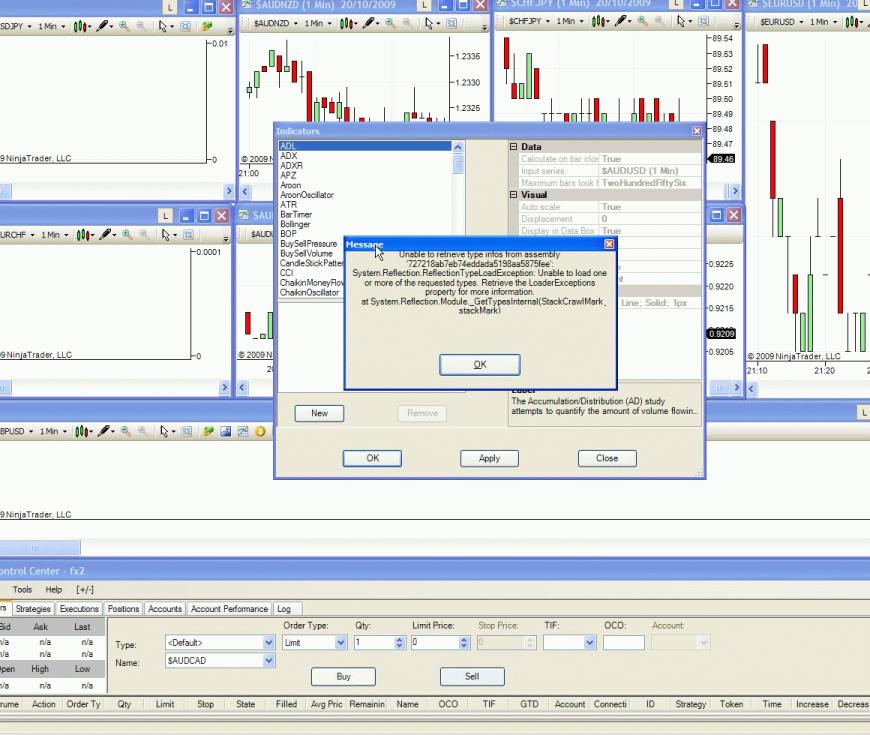Click the Buy order button
The height and width of the screenshot is (735, 870).
343,676
